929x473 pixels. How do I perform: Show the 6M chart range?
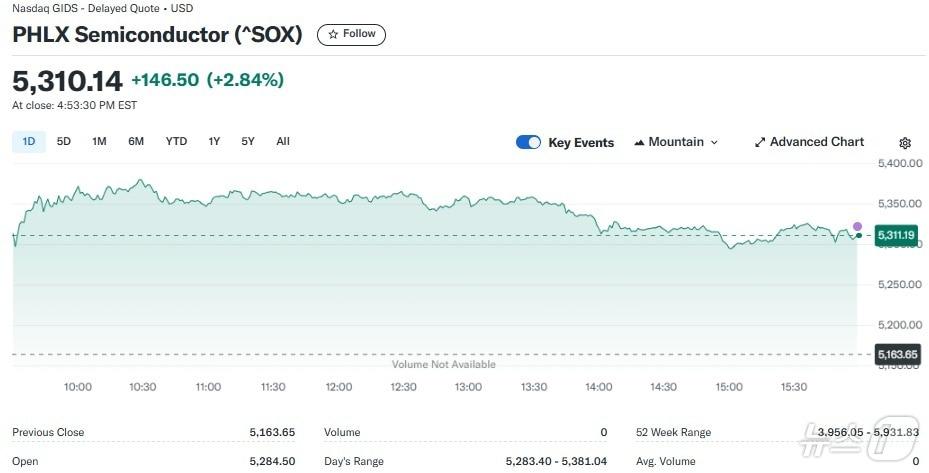pos(136,141)
